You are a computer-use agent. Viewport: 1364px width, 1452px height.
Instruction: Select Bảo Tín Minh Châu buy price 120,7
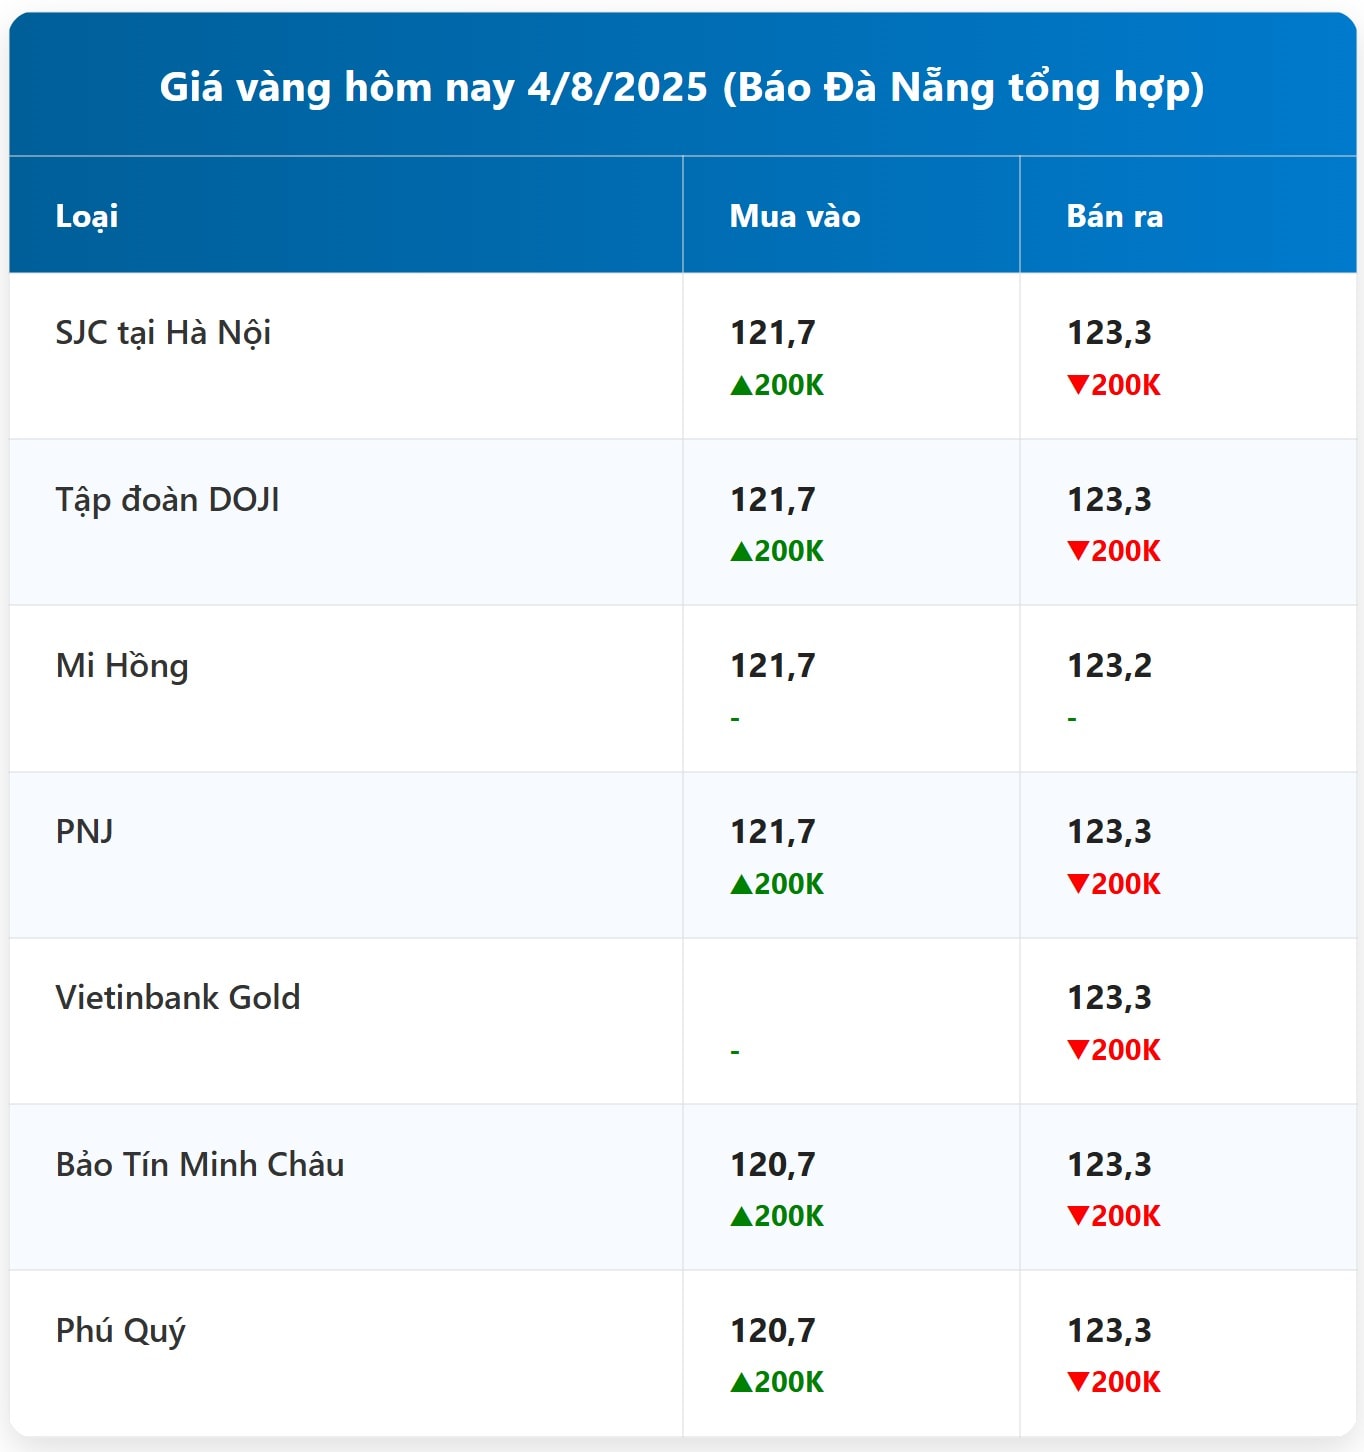point(773,1165)
